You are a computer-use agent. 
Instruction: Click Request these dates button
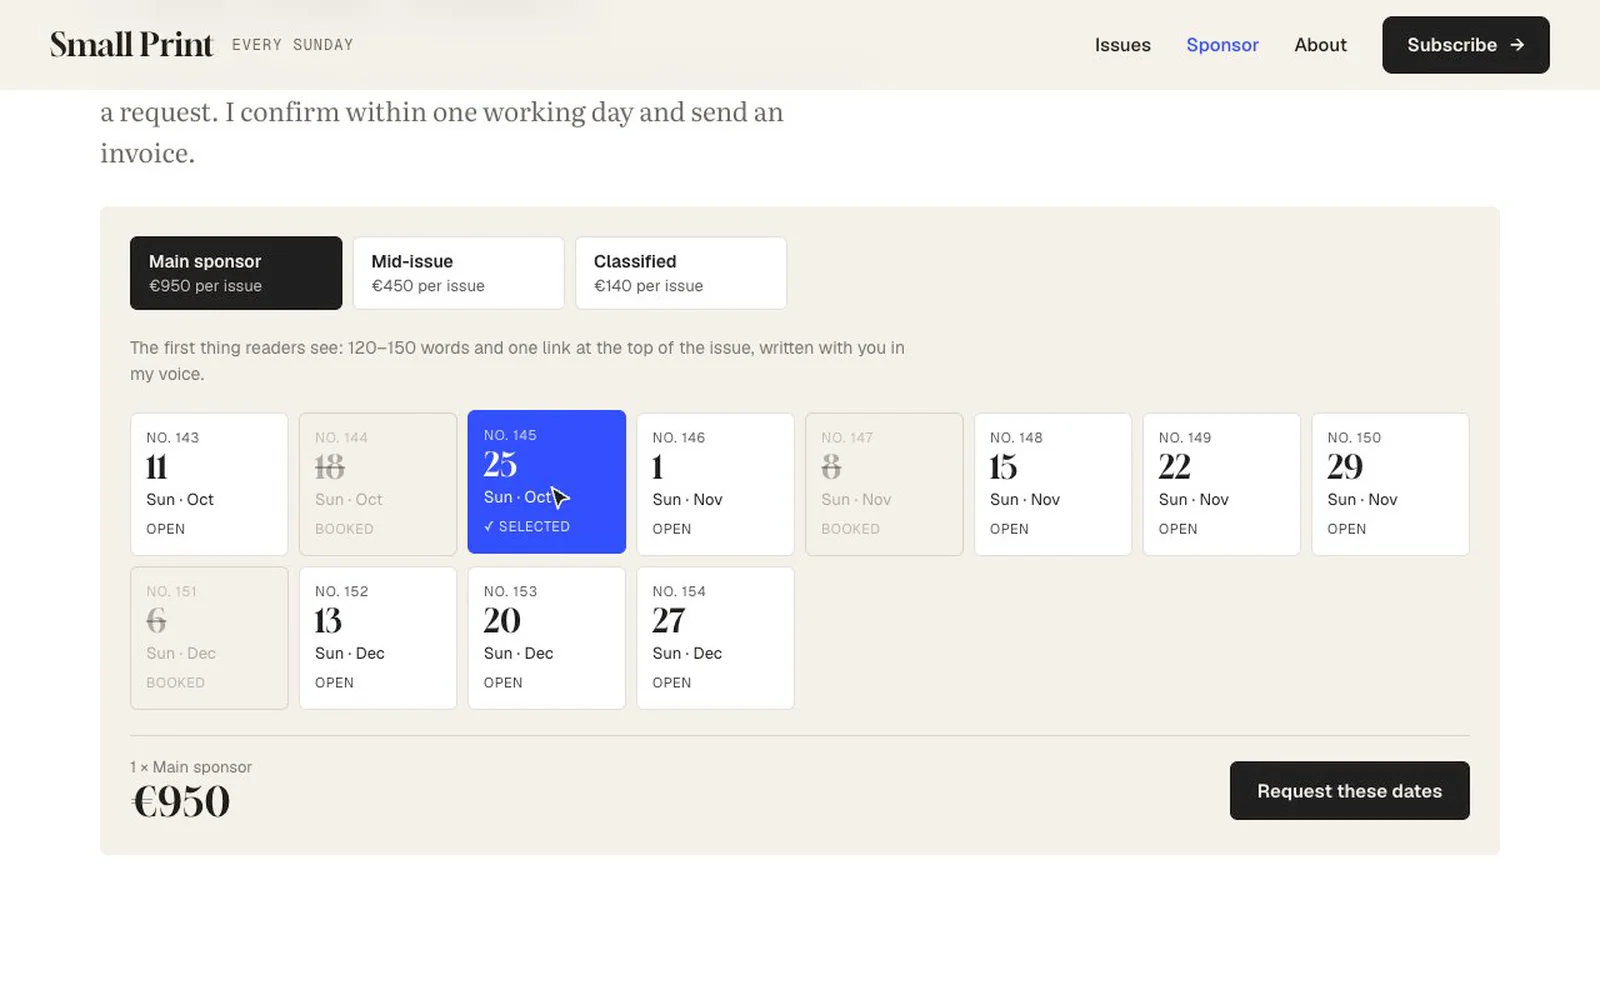point(1350,791)
